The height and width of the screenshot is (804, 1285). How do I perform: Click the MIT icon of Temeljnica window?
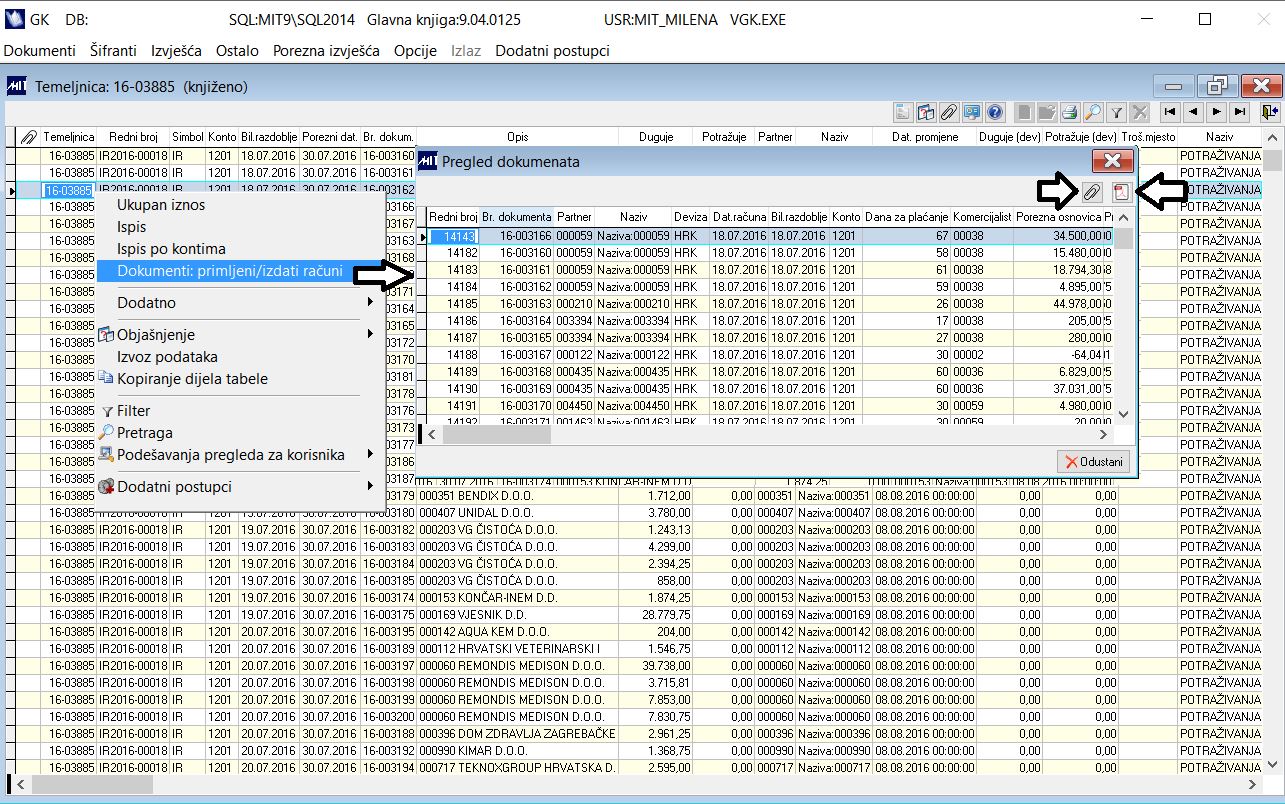point(17,86)
